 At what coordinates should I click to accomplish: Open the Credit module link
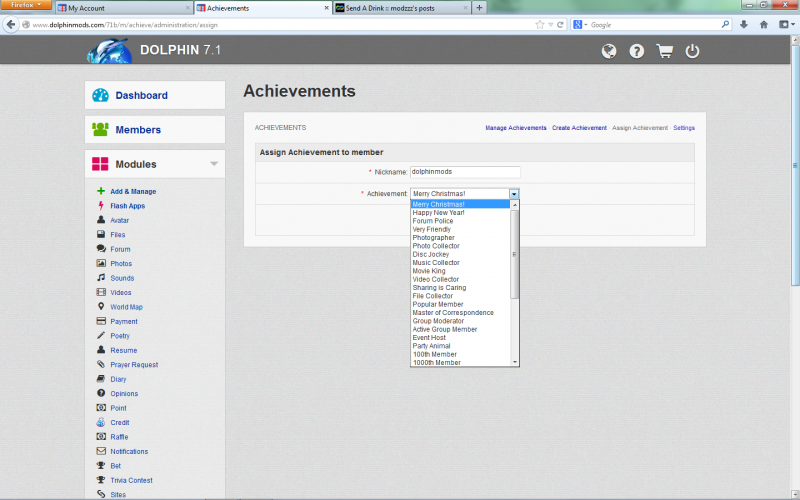pyautogui.click(x=119, y=422)
